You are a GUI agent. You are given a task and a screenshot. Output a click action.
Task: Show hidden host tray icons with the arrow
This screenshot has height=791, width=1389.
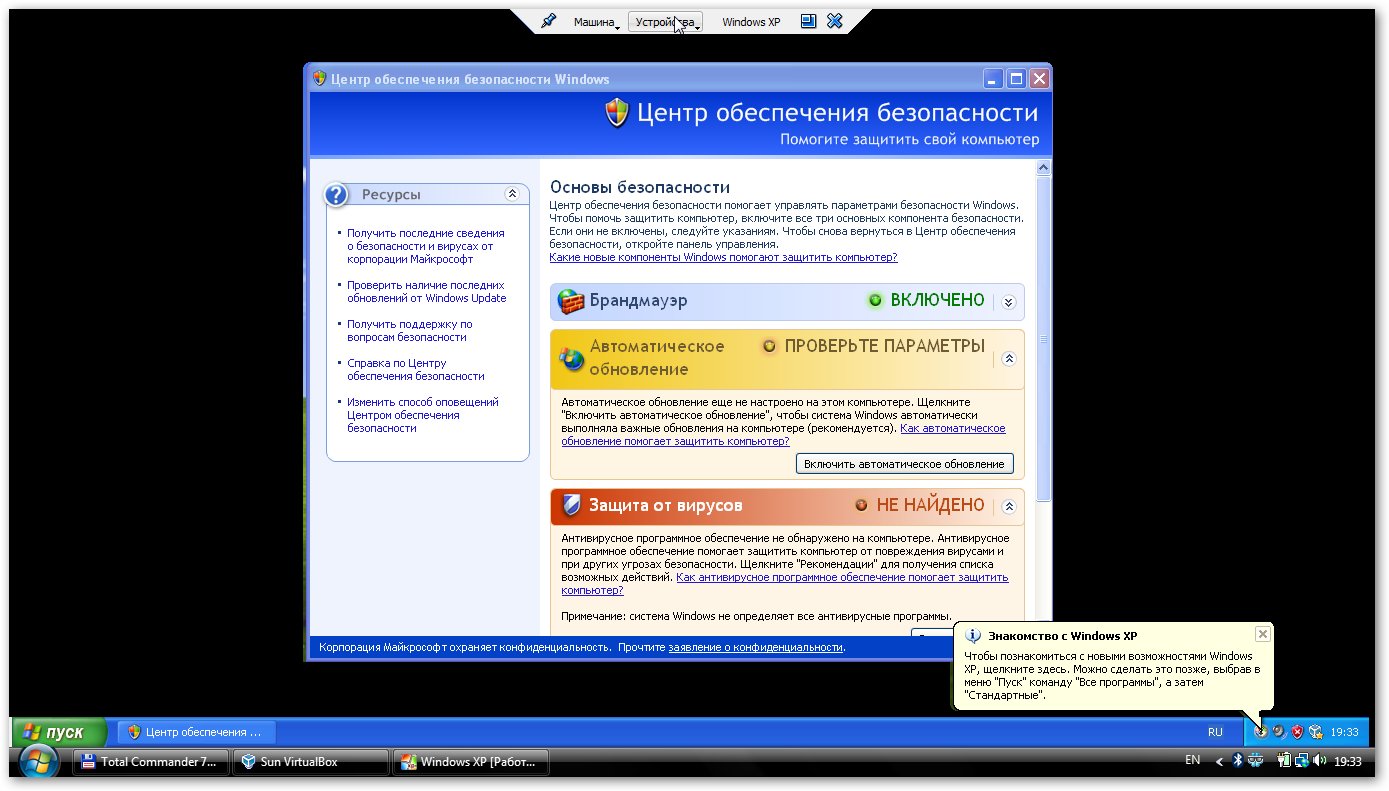tap(1219, 762)
